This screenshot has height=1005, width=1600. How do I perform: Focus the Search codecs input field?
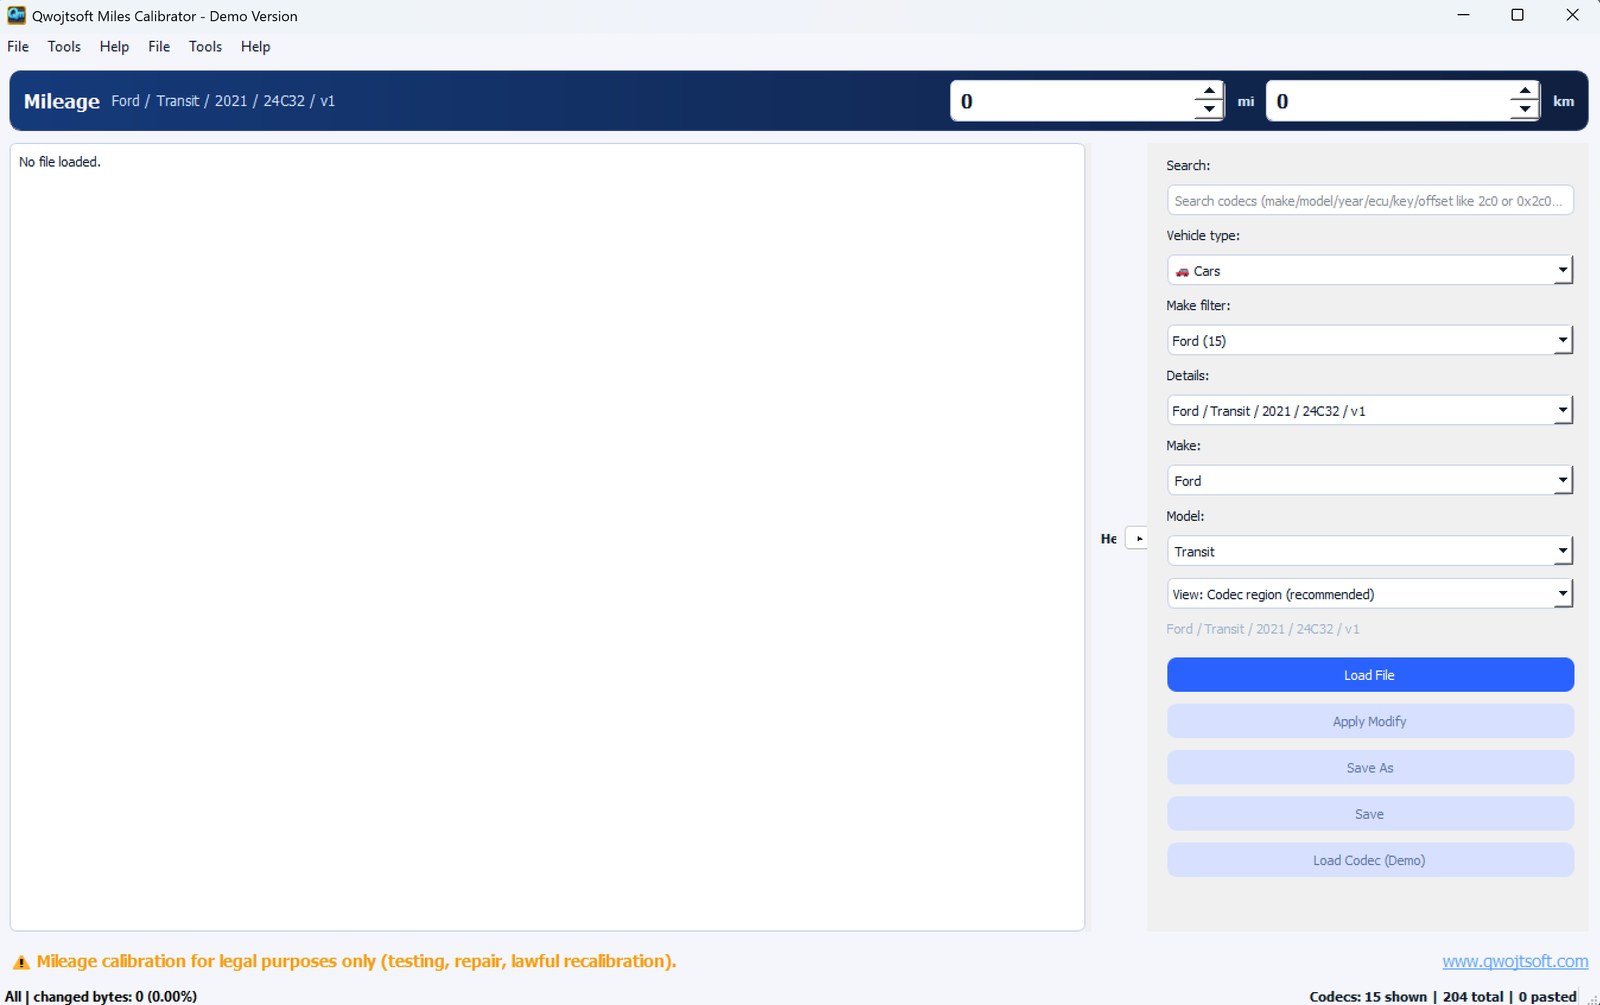click(x=1369, y=201)
